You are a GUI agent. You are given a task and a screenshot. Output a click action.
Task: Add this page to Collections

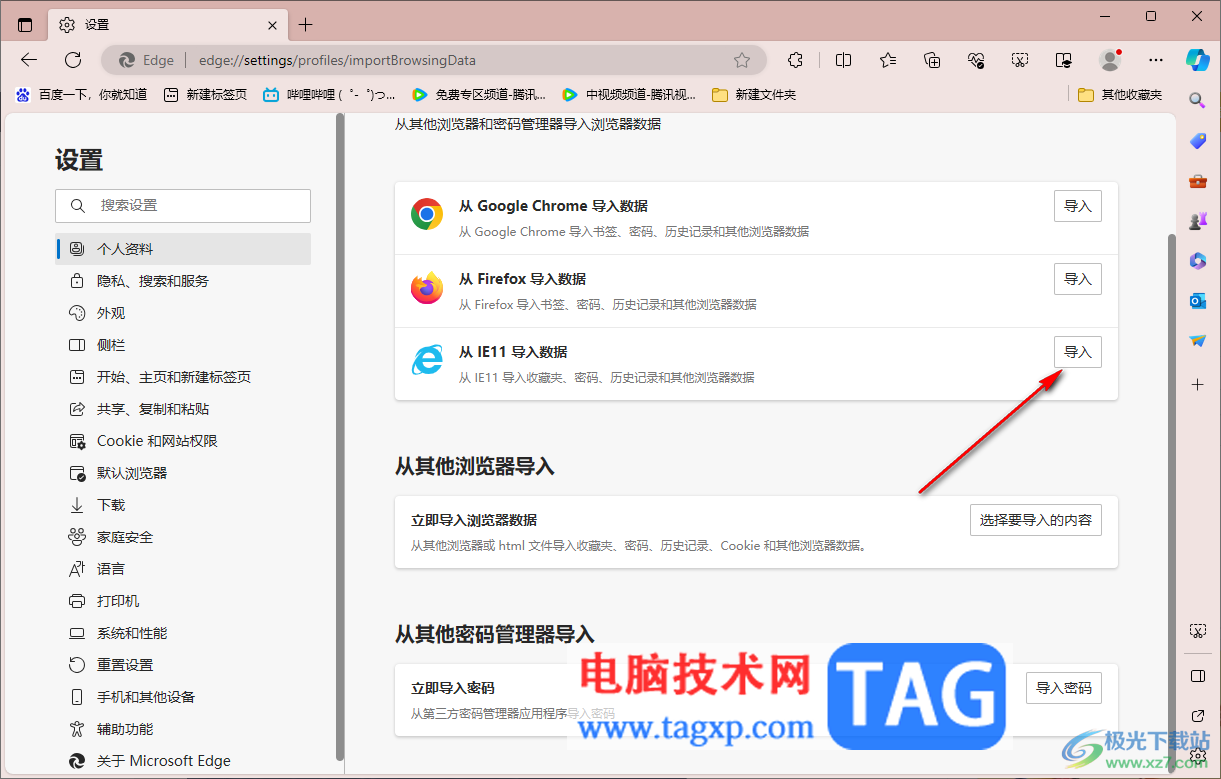coord(932,60)
